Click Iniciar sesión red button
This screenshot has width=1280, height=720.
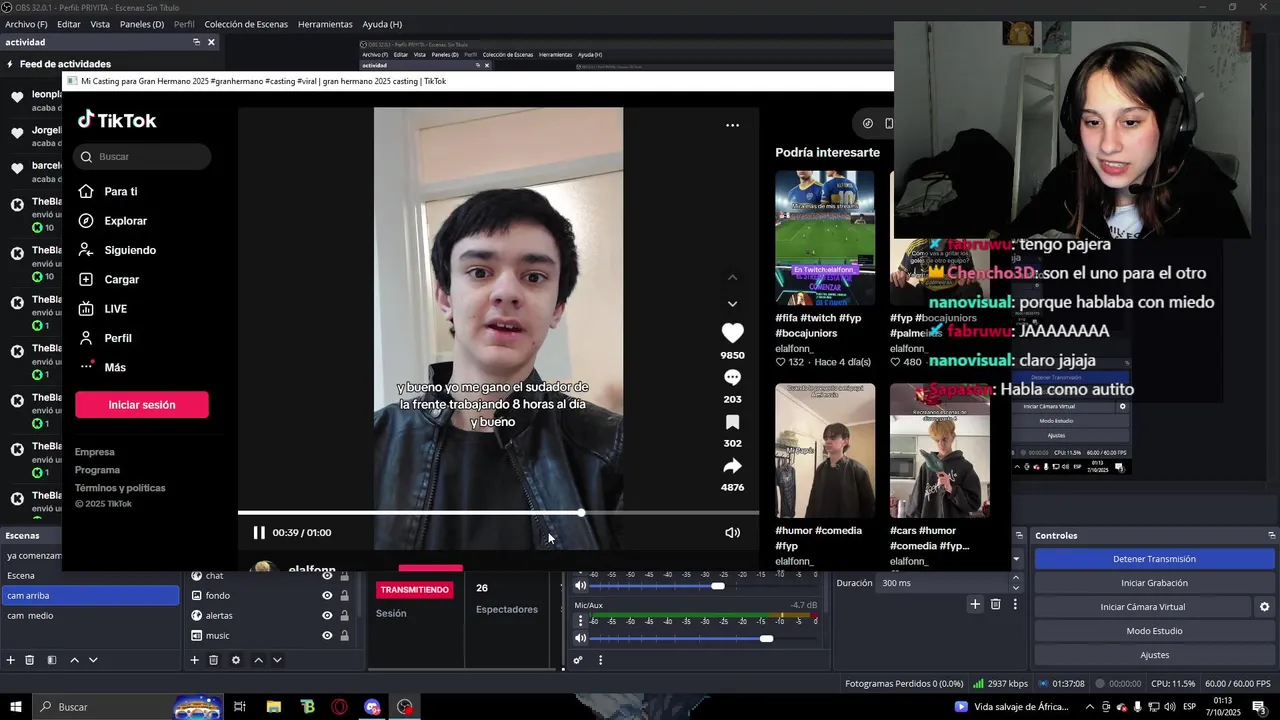[142, 405]
